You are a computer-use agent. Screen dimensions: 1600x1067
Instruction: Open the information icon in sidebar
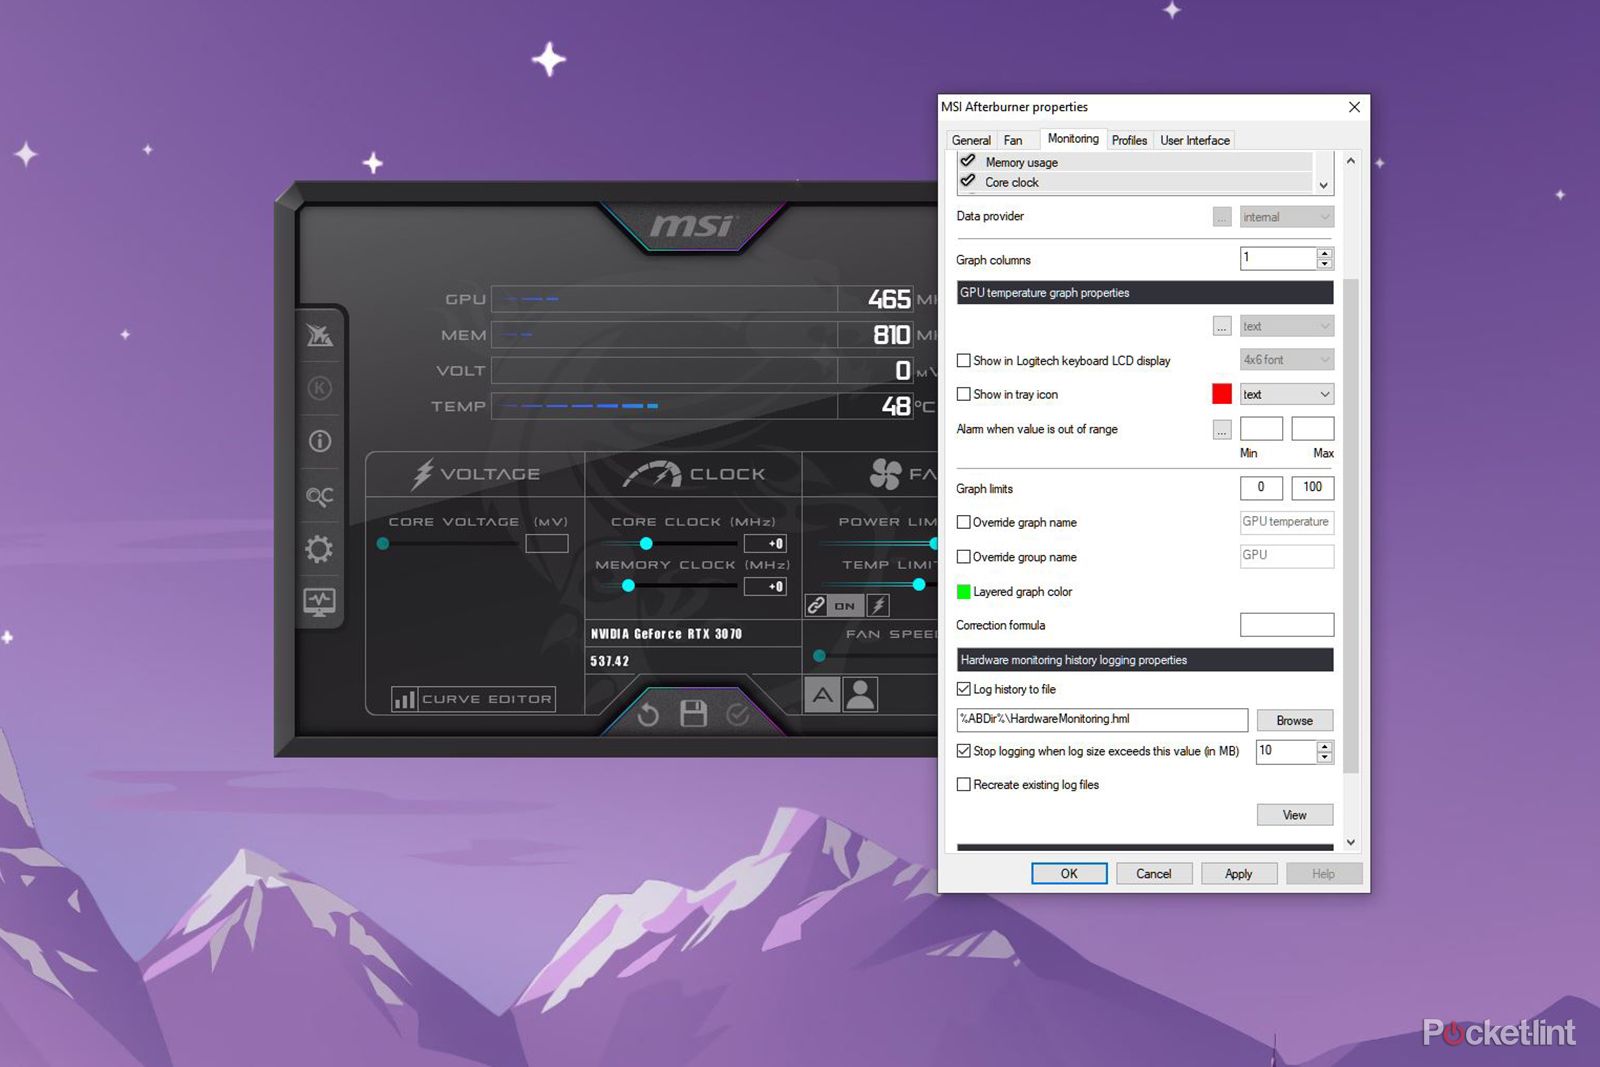(x=320, y=441)
